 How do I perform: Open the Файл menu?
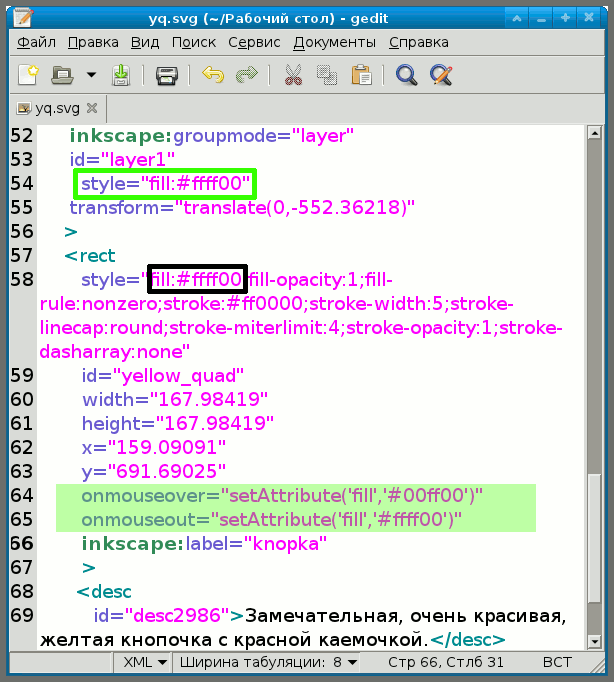coord(37,42)
